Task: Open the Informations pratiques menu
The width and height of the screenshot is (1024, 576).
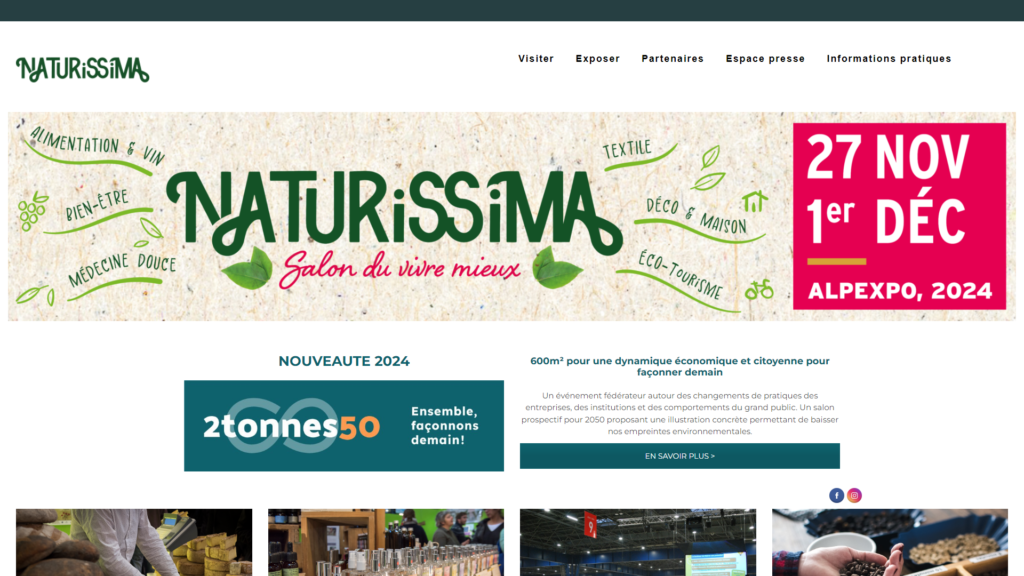Action: (889, 59)
